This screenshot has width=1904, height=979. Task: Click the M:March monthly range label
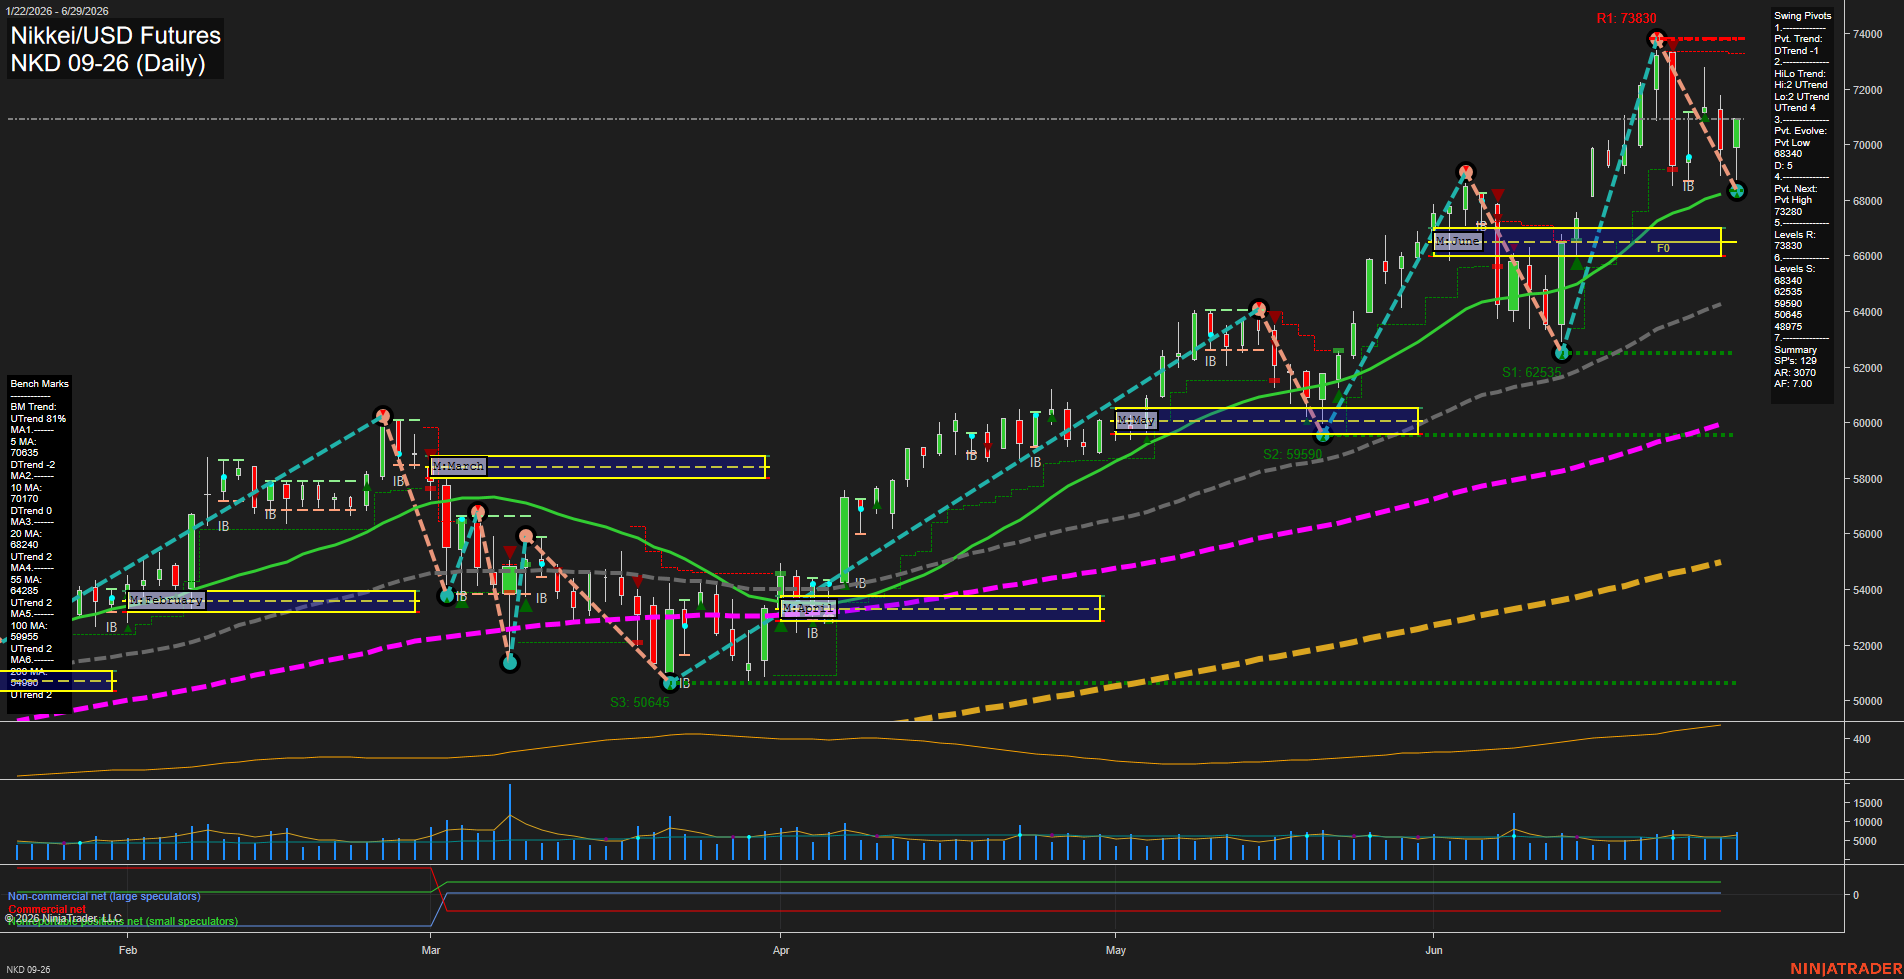click(458, 466)
